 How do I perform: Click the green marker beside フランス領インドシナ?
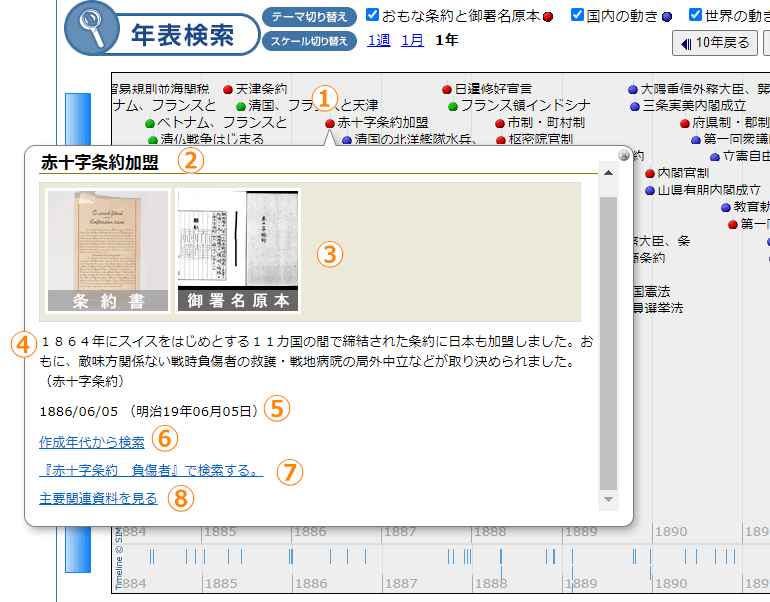click(x=453, y=106)
